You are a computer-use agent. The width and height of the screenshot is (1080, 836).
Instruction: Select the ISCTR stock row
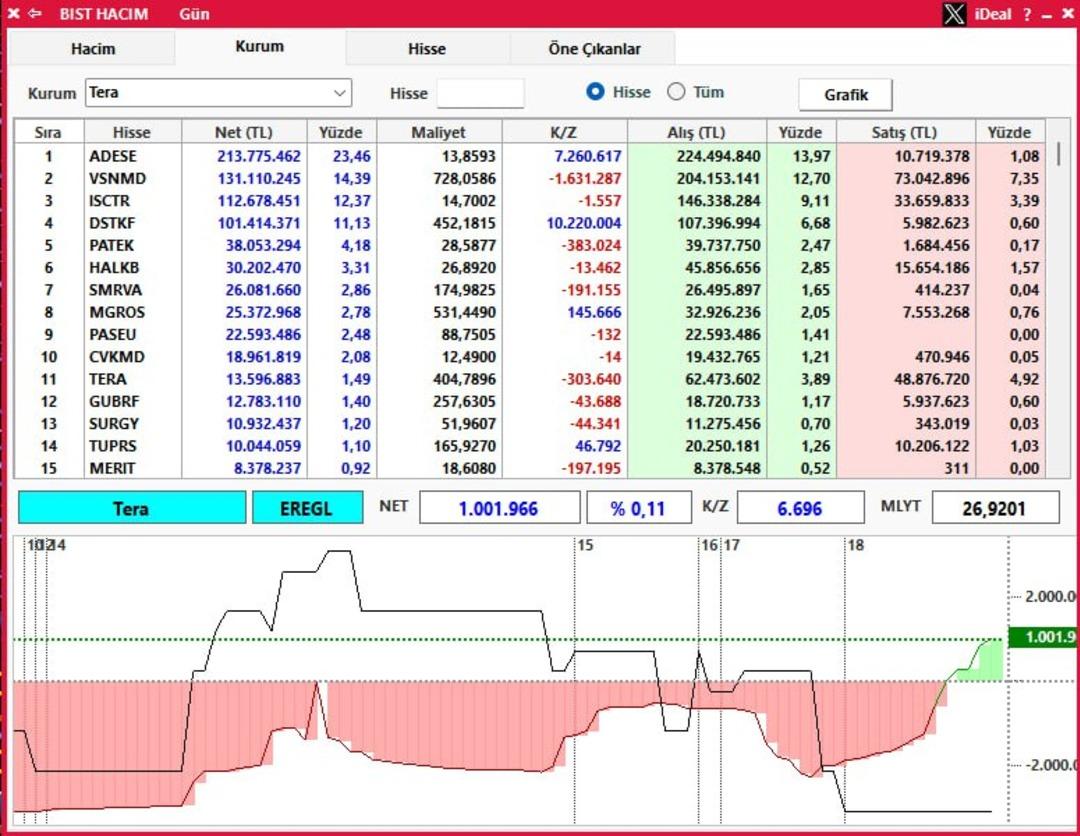click(529, 200)
